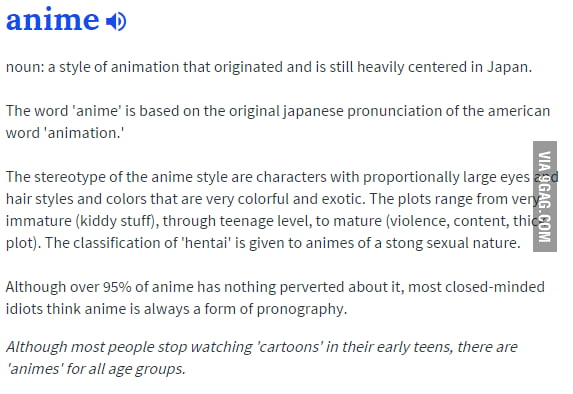Click the italic line 'animes' for all age groups
Viewport: 573px width, 394px height.
tap(96, 369)
